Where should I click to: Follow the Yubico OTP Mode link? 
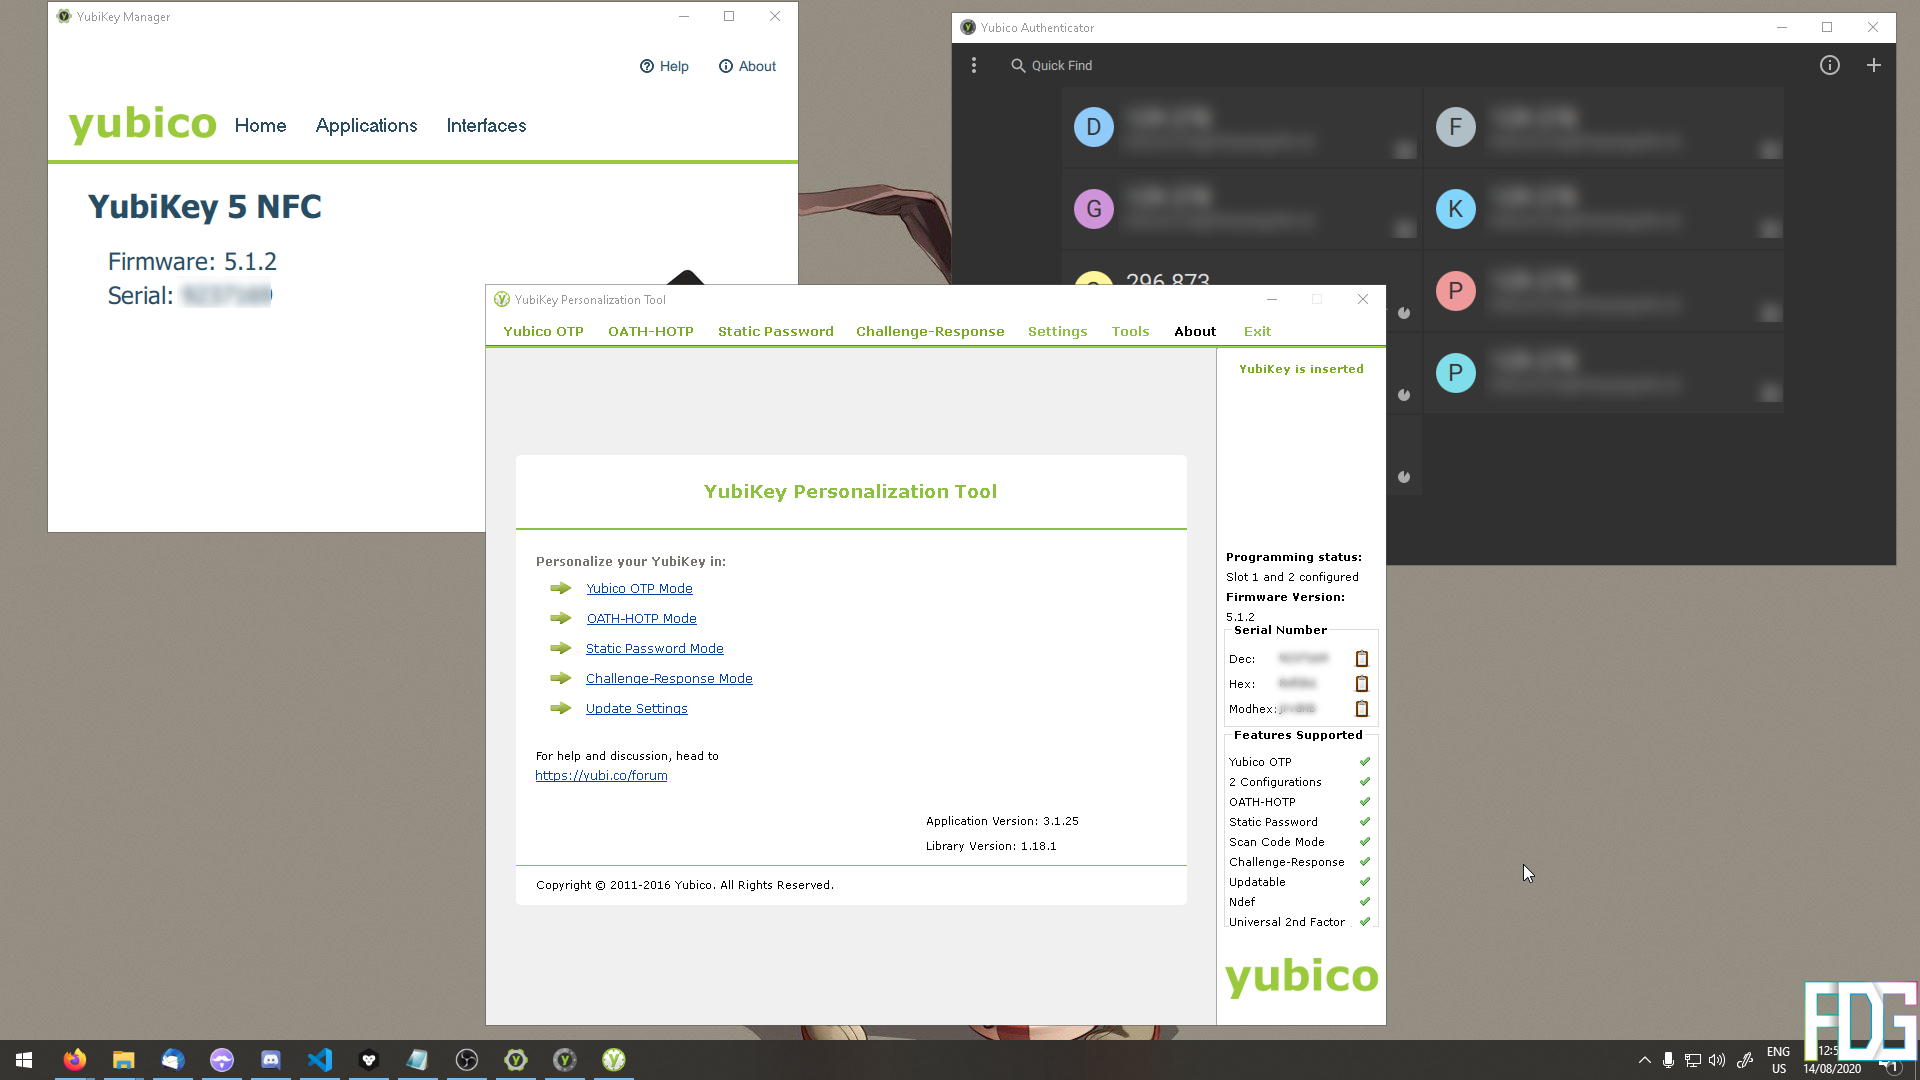coord(639,589)
